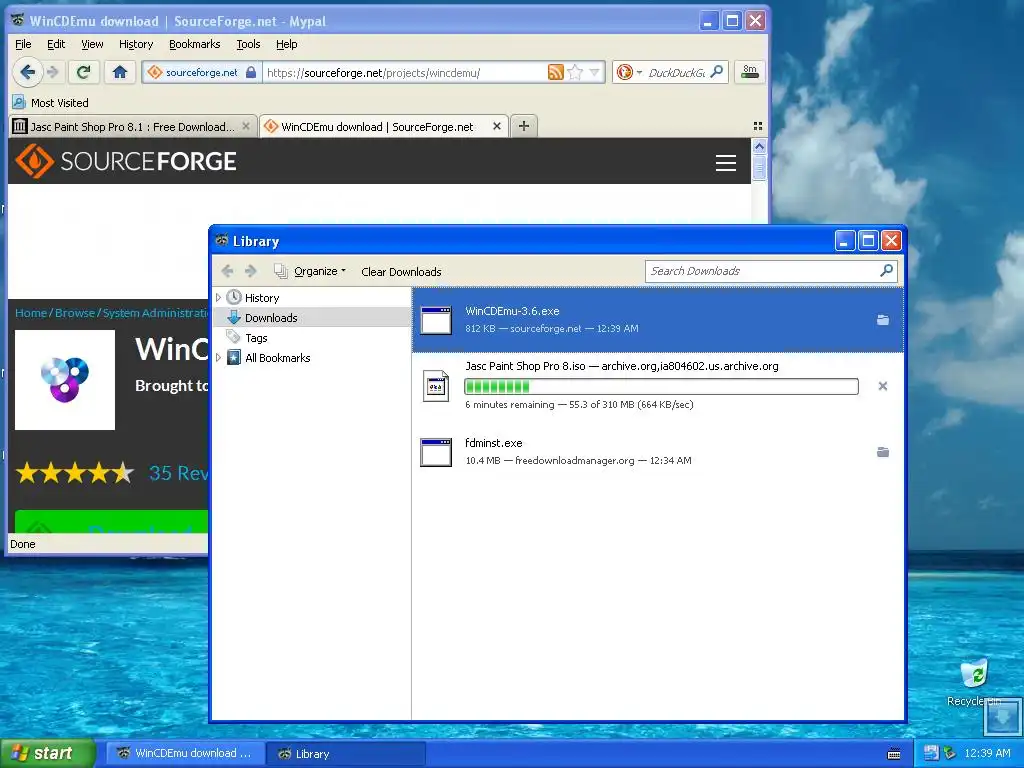1024x768 pixels.
Task: Open the SourceForge hamburger menu
Action: coord(726,163)
